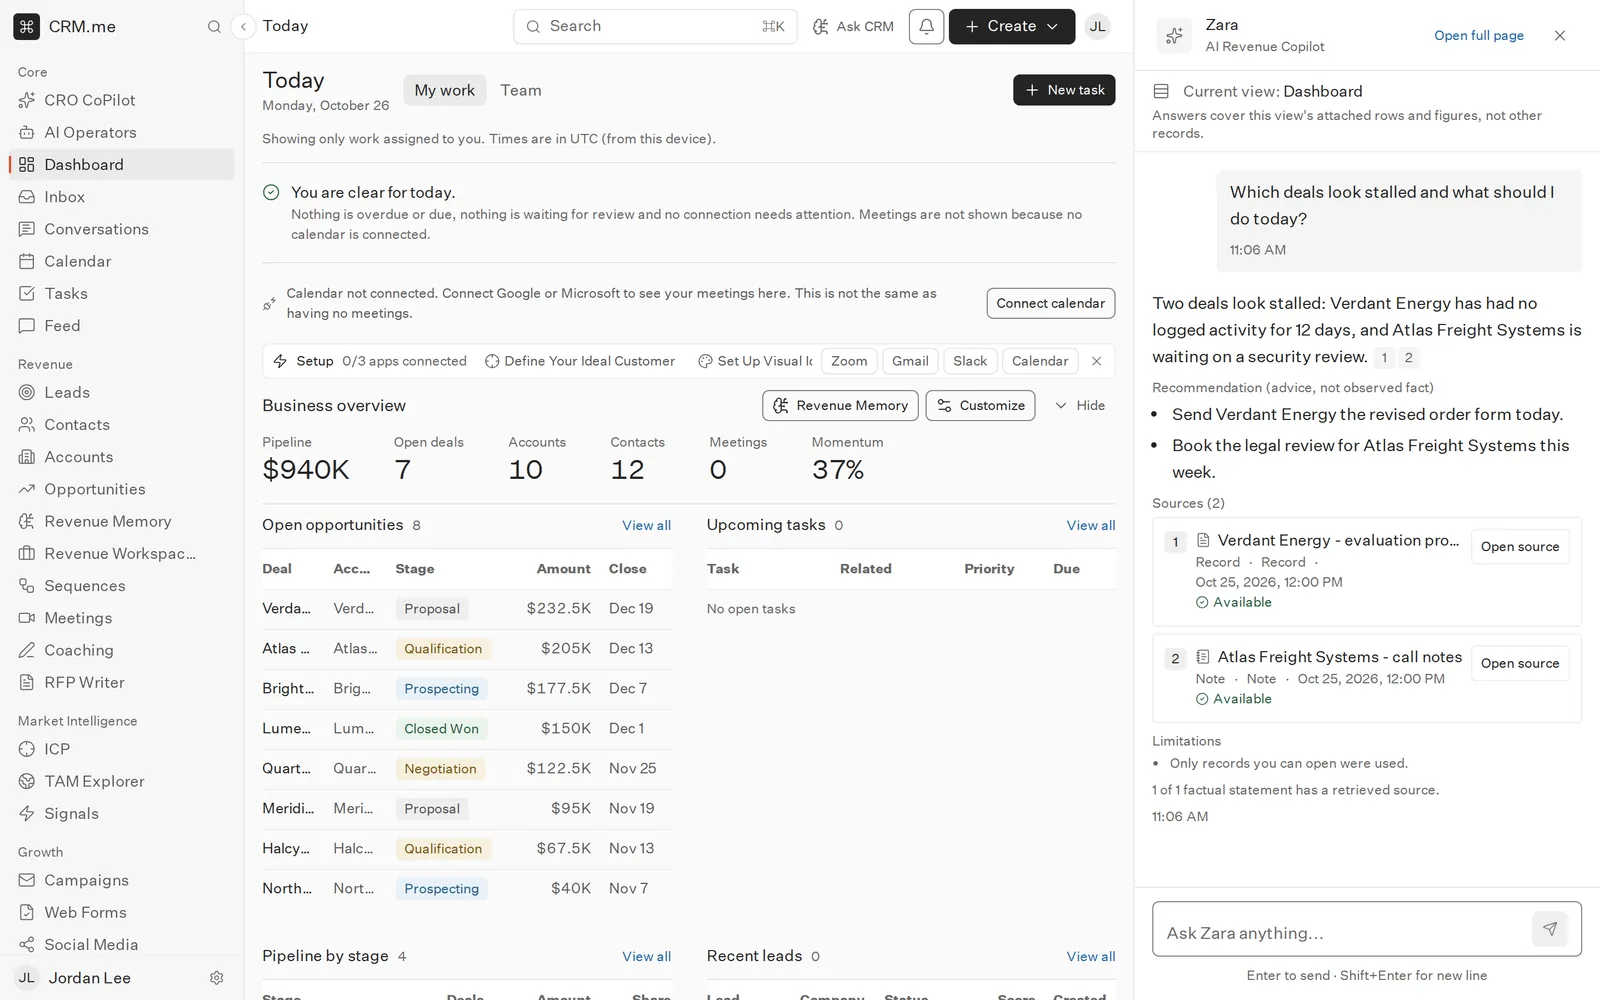The width and height of the screenshot is (1600, 1000).
Task: Open full page link for Zara
Action: click(x=1479, y=36)
